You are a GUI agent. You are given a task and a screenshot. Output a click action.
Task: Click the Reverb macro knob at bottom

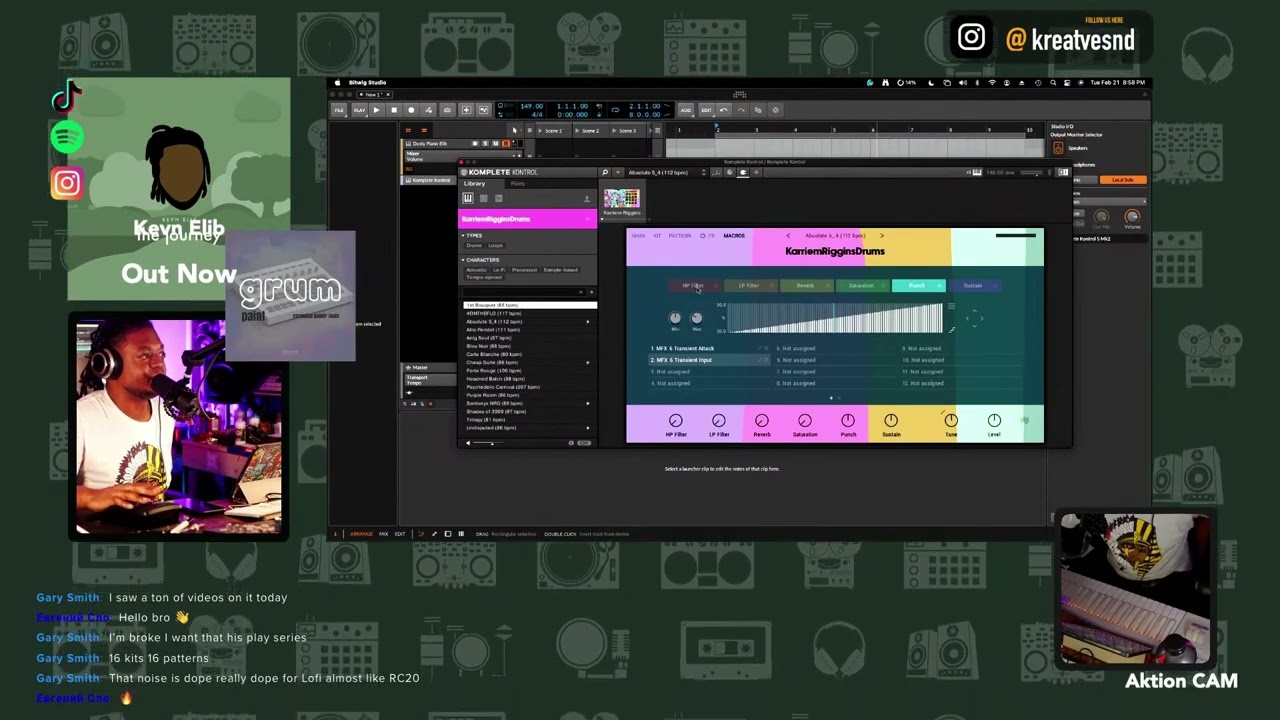(x=762, y=421)
